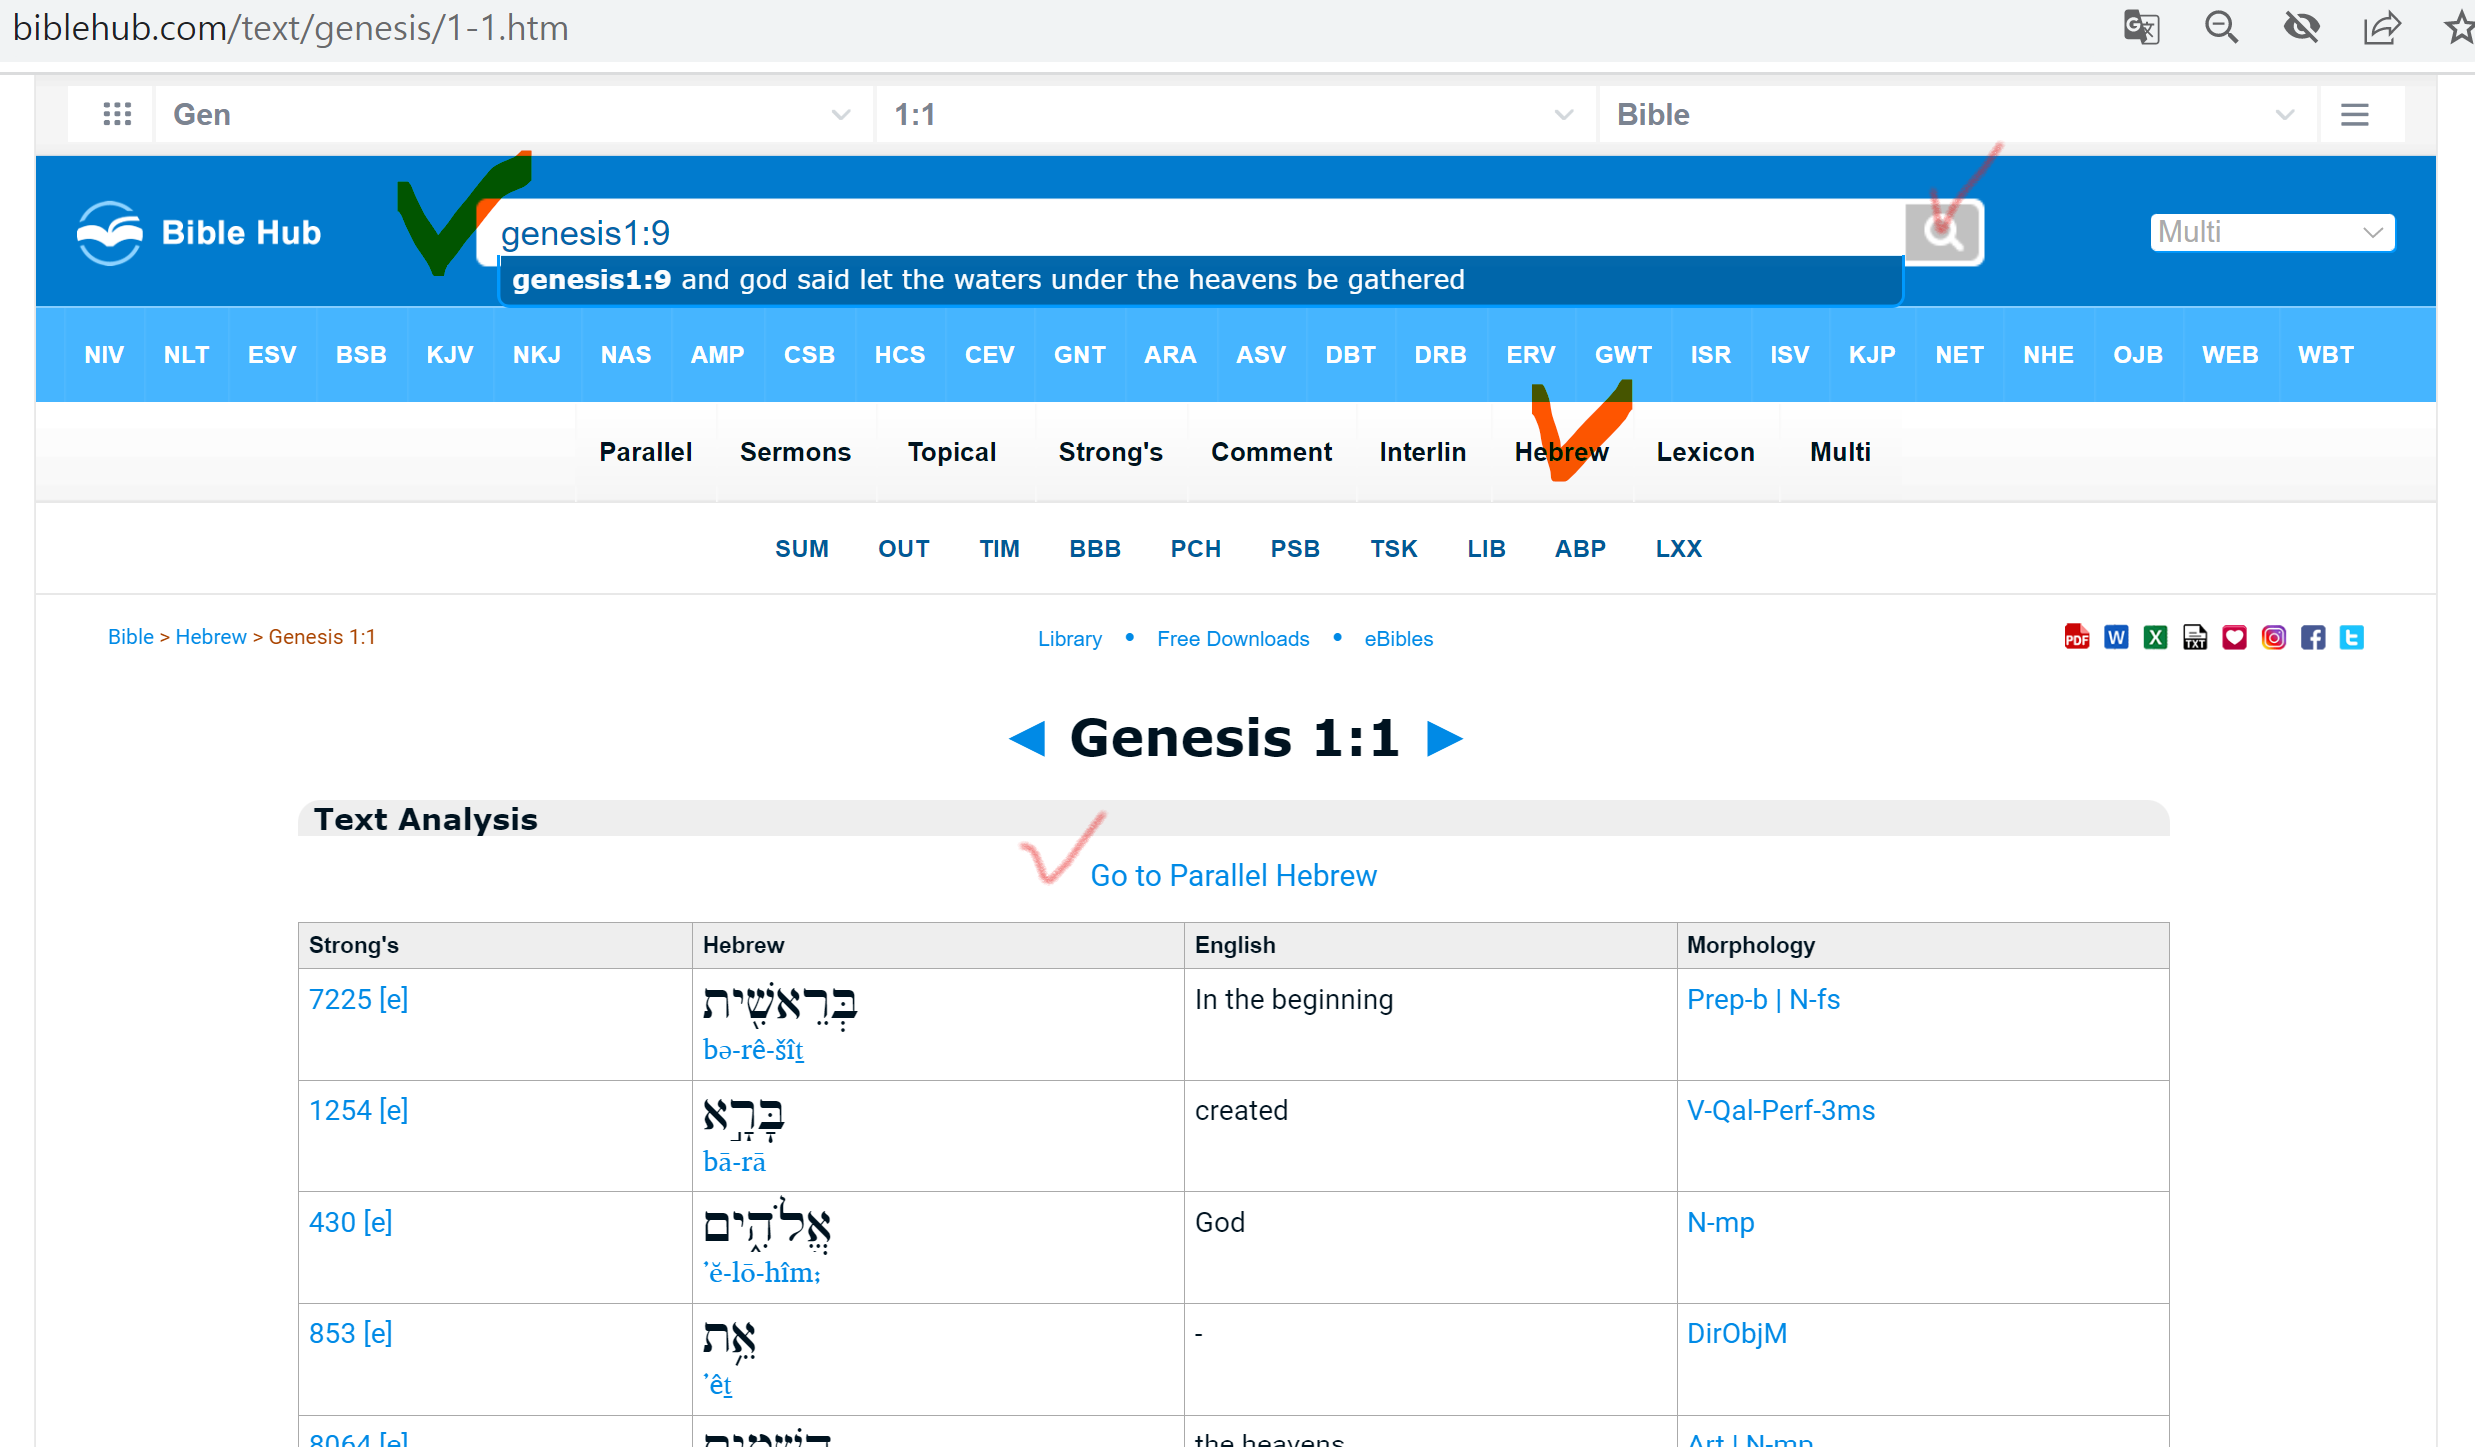Open Strong's 1254 [e] entry
Image resolution: width=2475 pixels, height=1447 pixels.
358,1111
